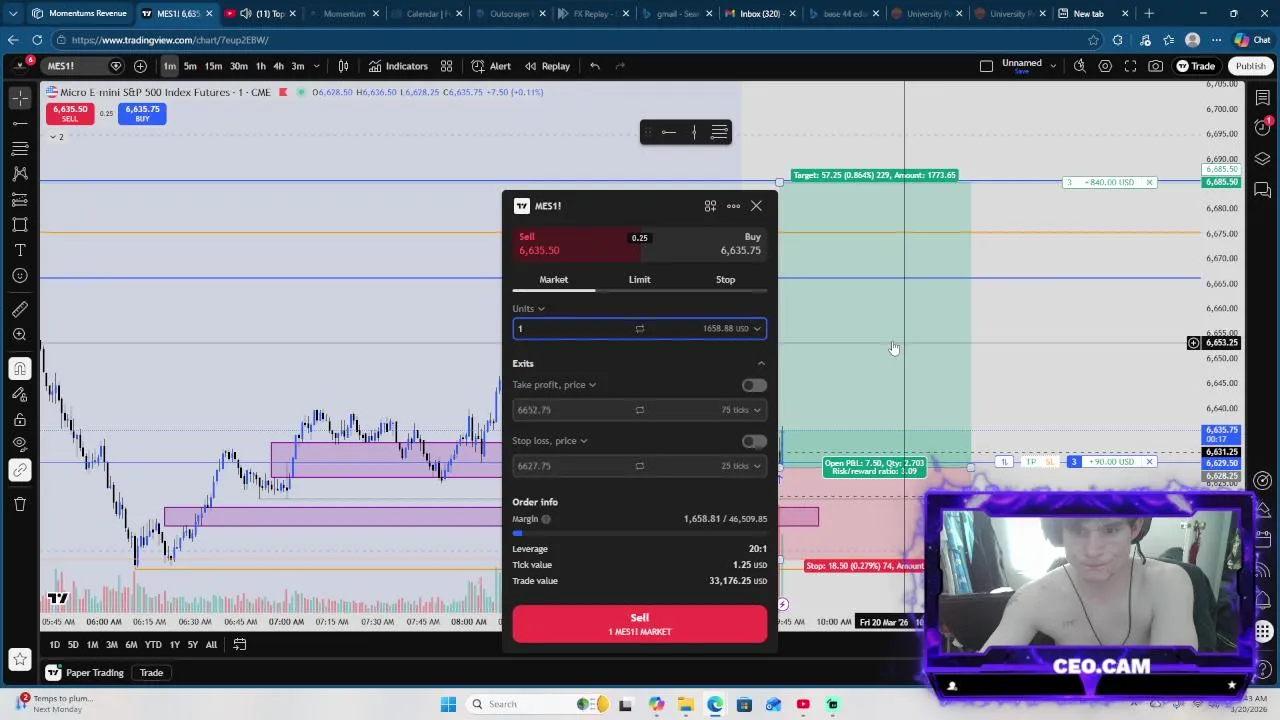Click Trade button beside Paper Trading

pyautogui.click(x=151, y=673)
